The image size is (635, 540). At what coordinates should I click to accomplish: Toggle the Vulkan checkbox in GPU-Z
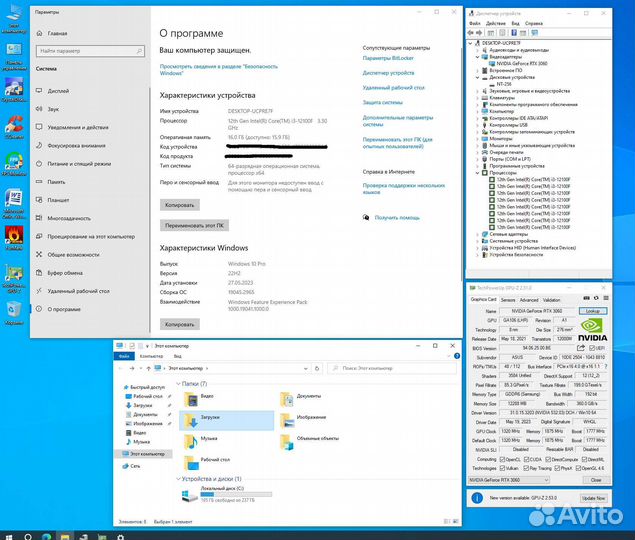pyautogui.click(x=502, y=468)
